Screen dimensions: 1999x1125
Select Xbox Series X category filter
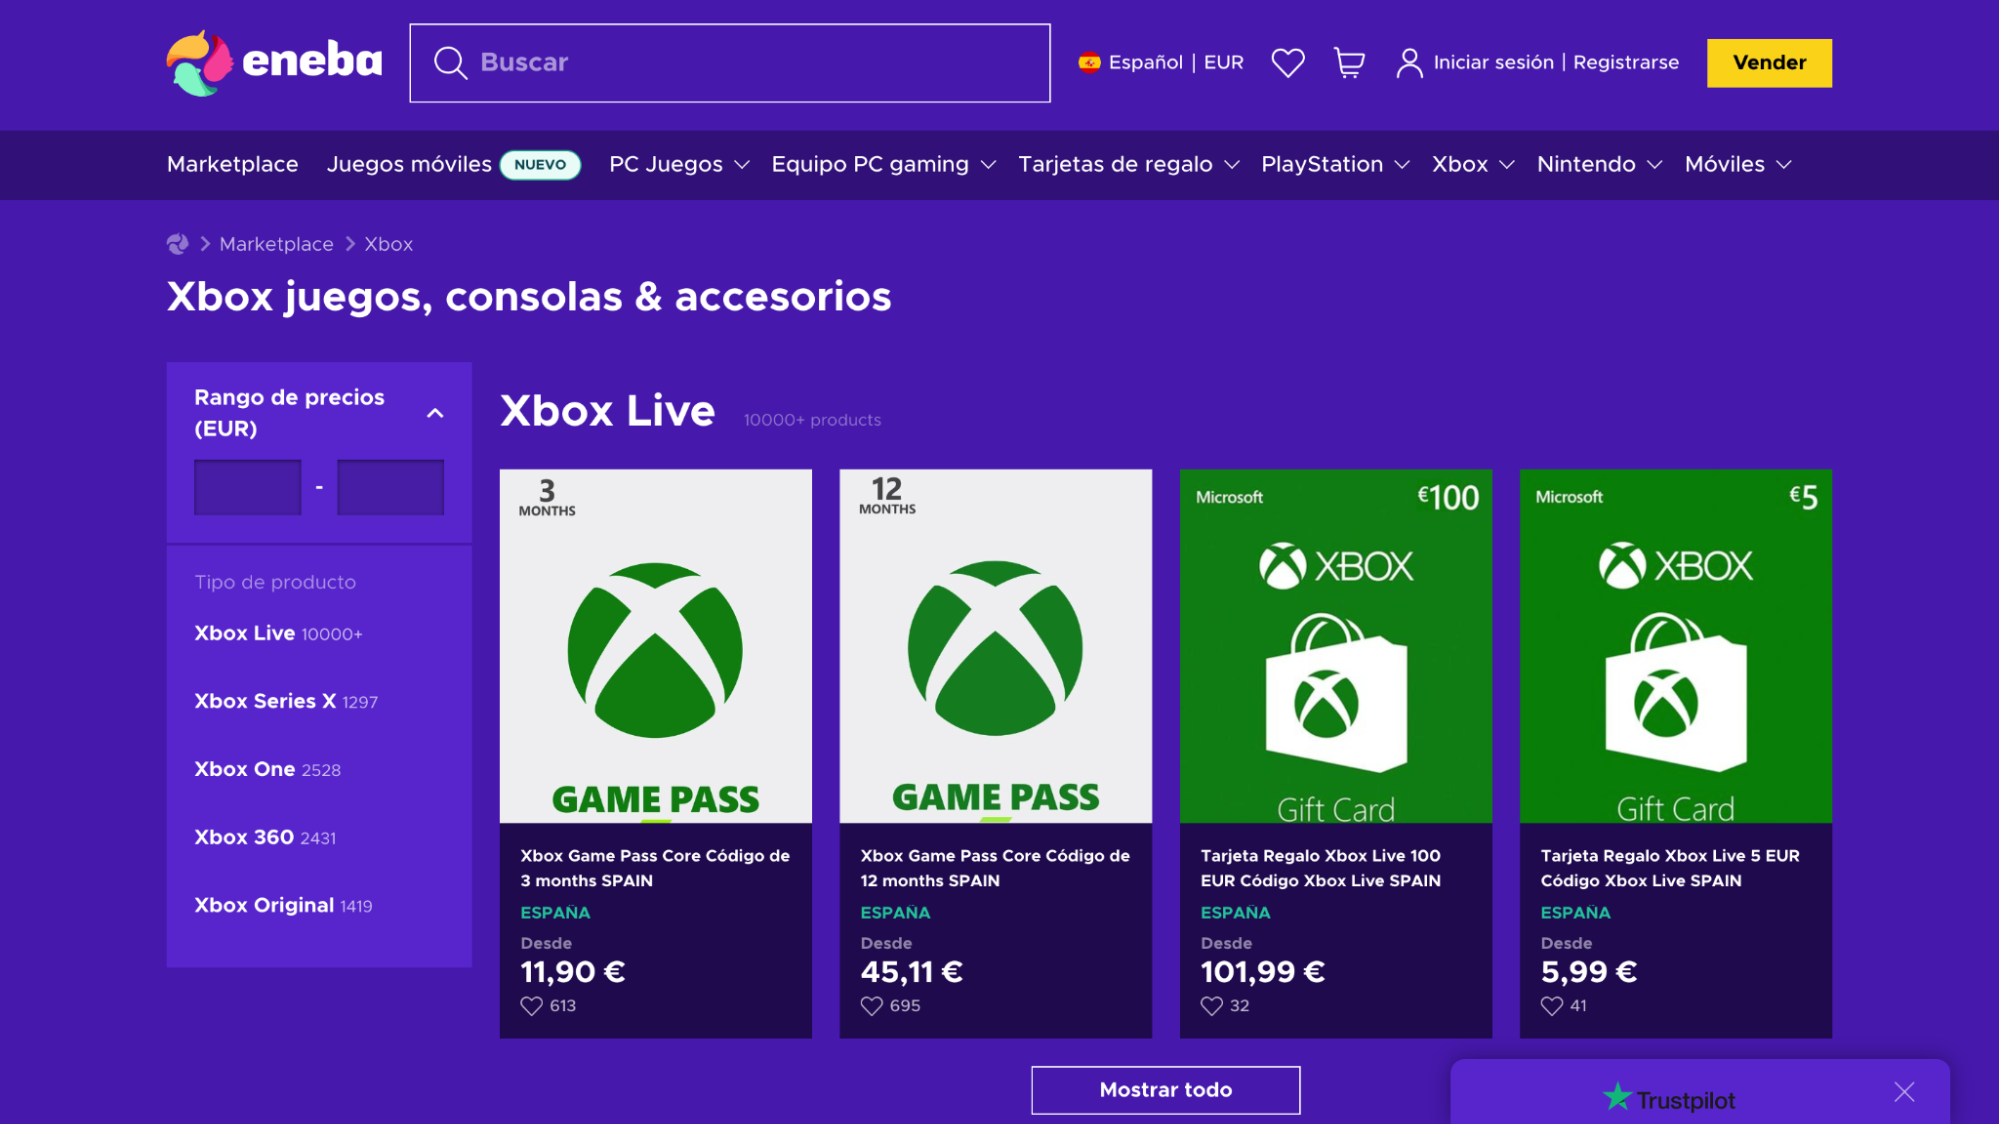pyautogui.click(x=264, y=701)
